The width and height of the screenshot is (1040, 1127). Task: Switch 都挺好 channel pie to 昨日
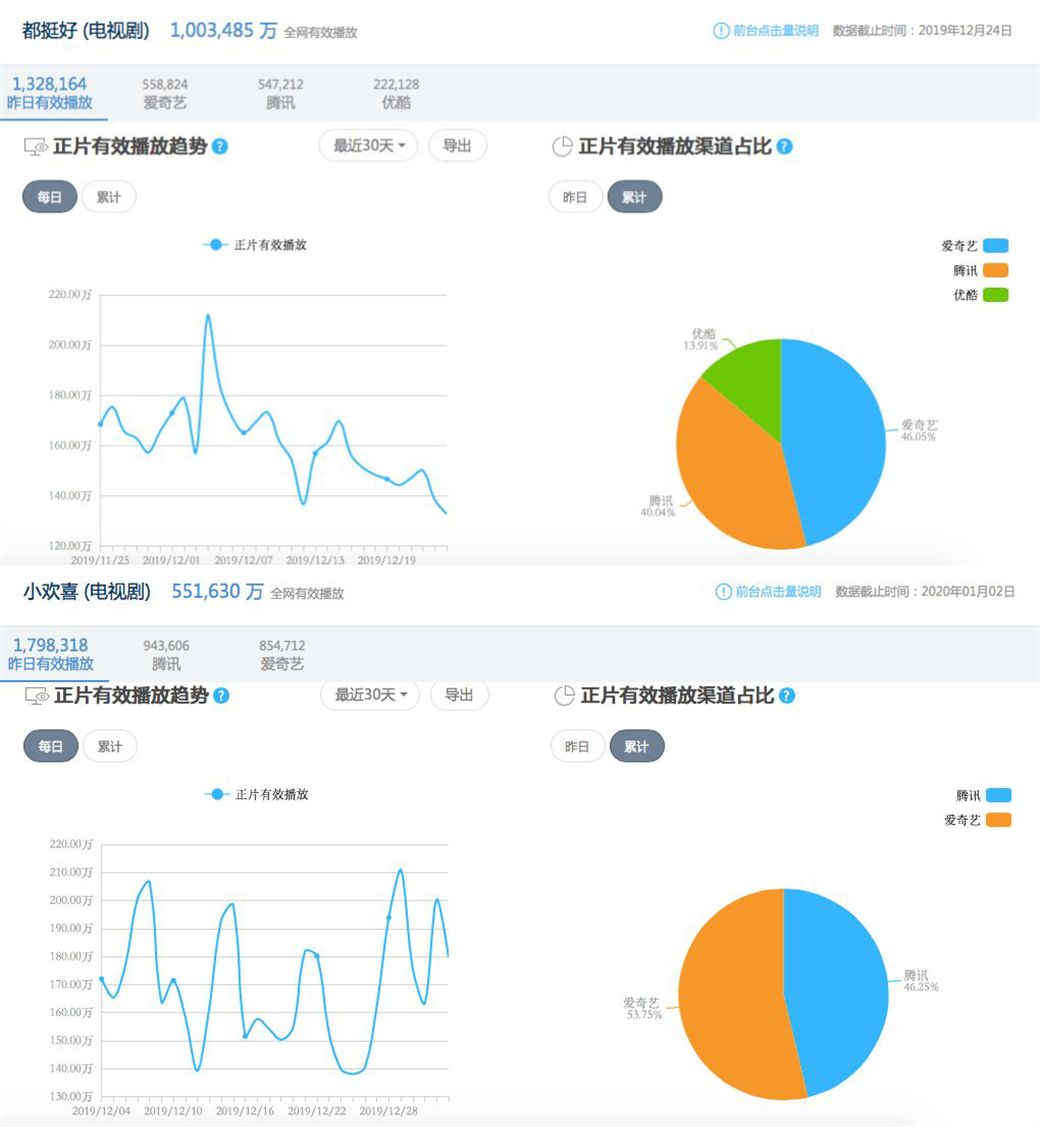click(x=578, y=197)
